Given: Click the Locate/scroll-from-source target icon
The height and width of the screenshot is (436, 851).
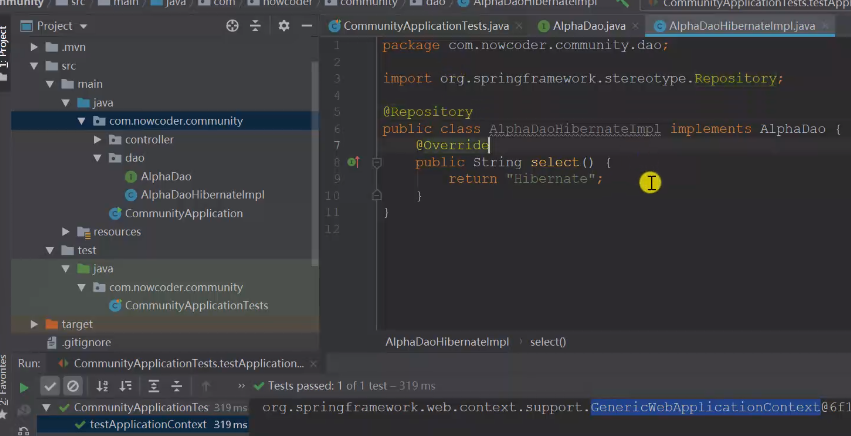Looking at the screenshot, I should [x=232, y=26].
